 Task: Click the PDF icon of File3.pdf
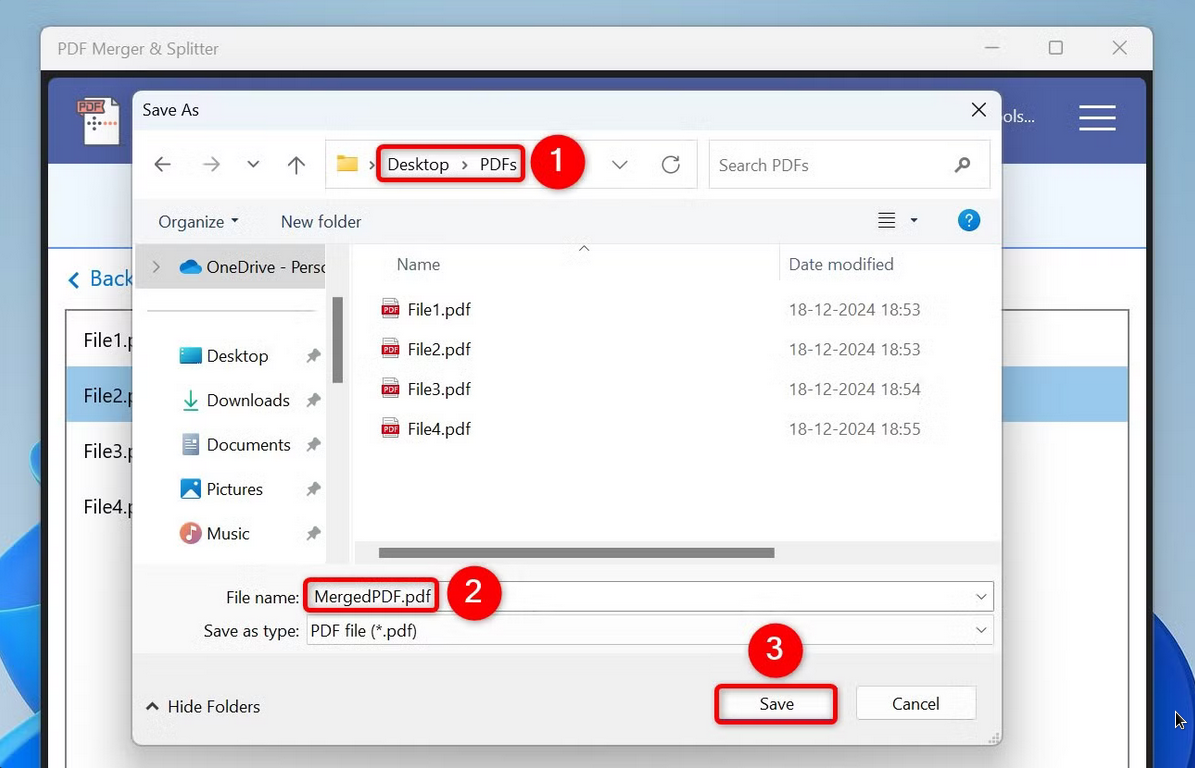[390, 388]
